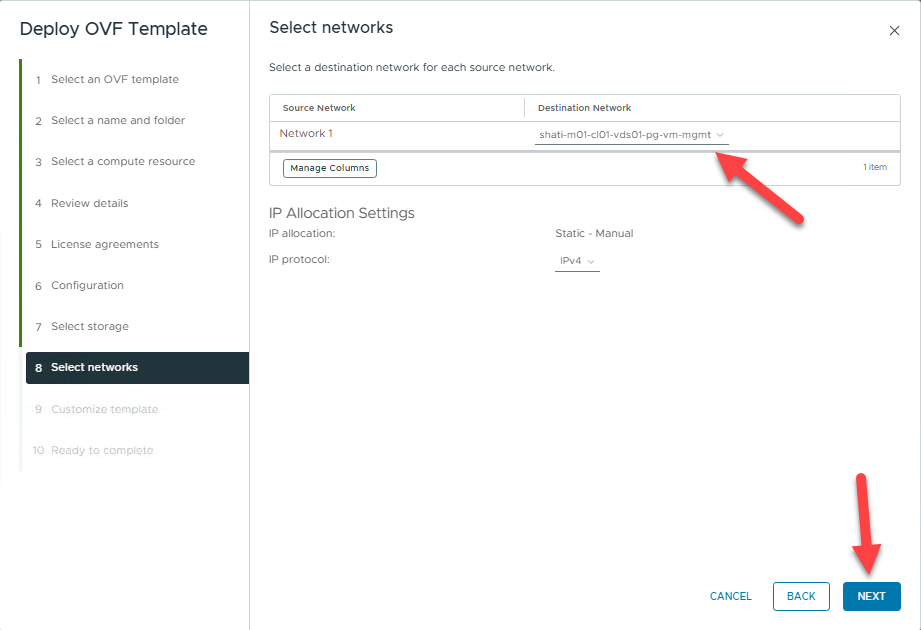
Task: Close the Deploy OVF Template dialog
Action: (894, 31)
